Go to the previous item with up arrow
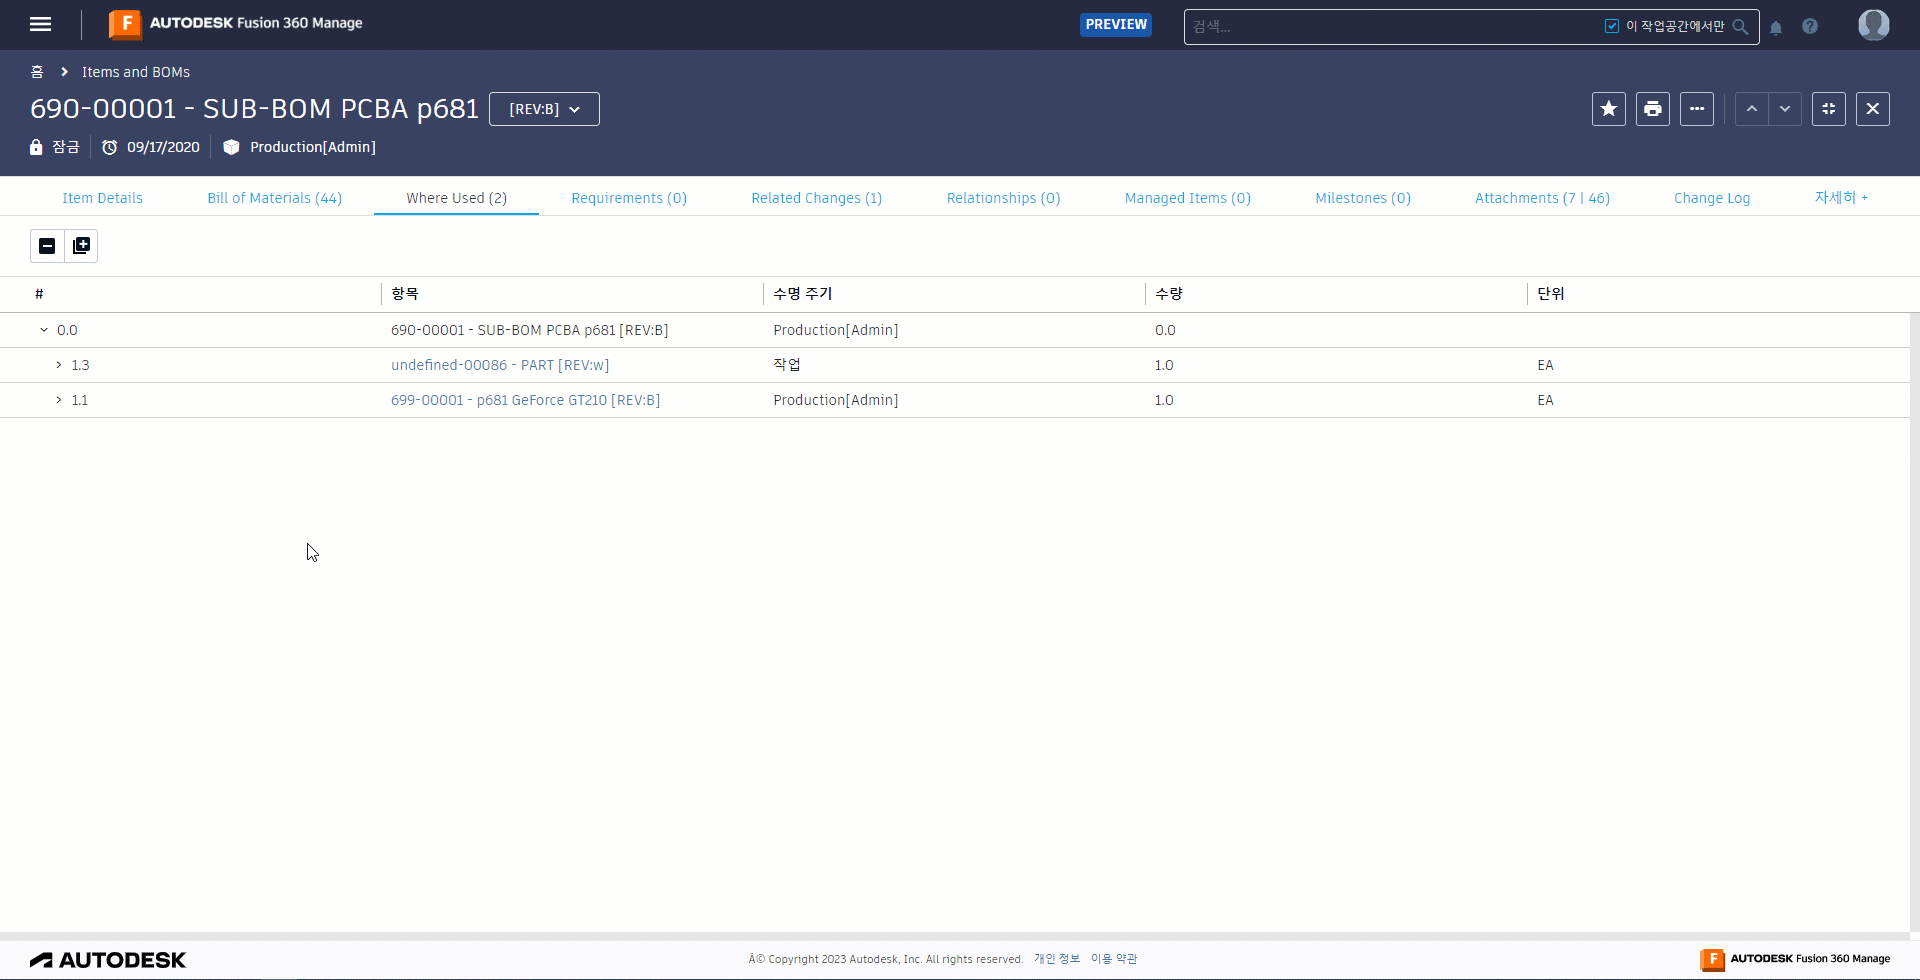 click(x=1752, y=109)
